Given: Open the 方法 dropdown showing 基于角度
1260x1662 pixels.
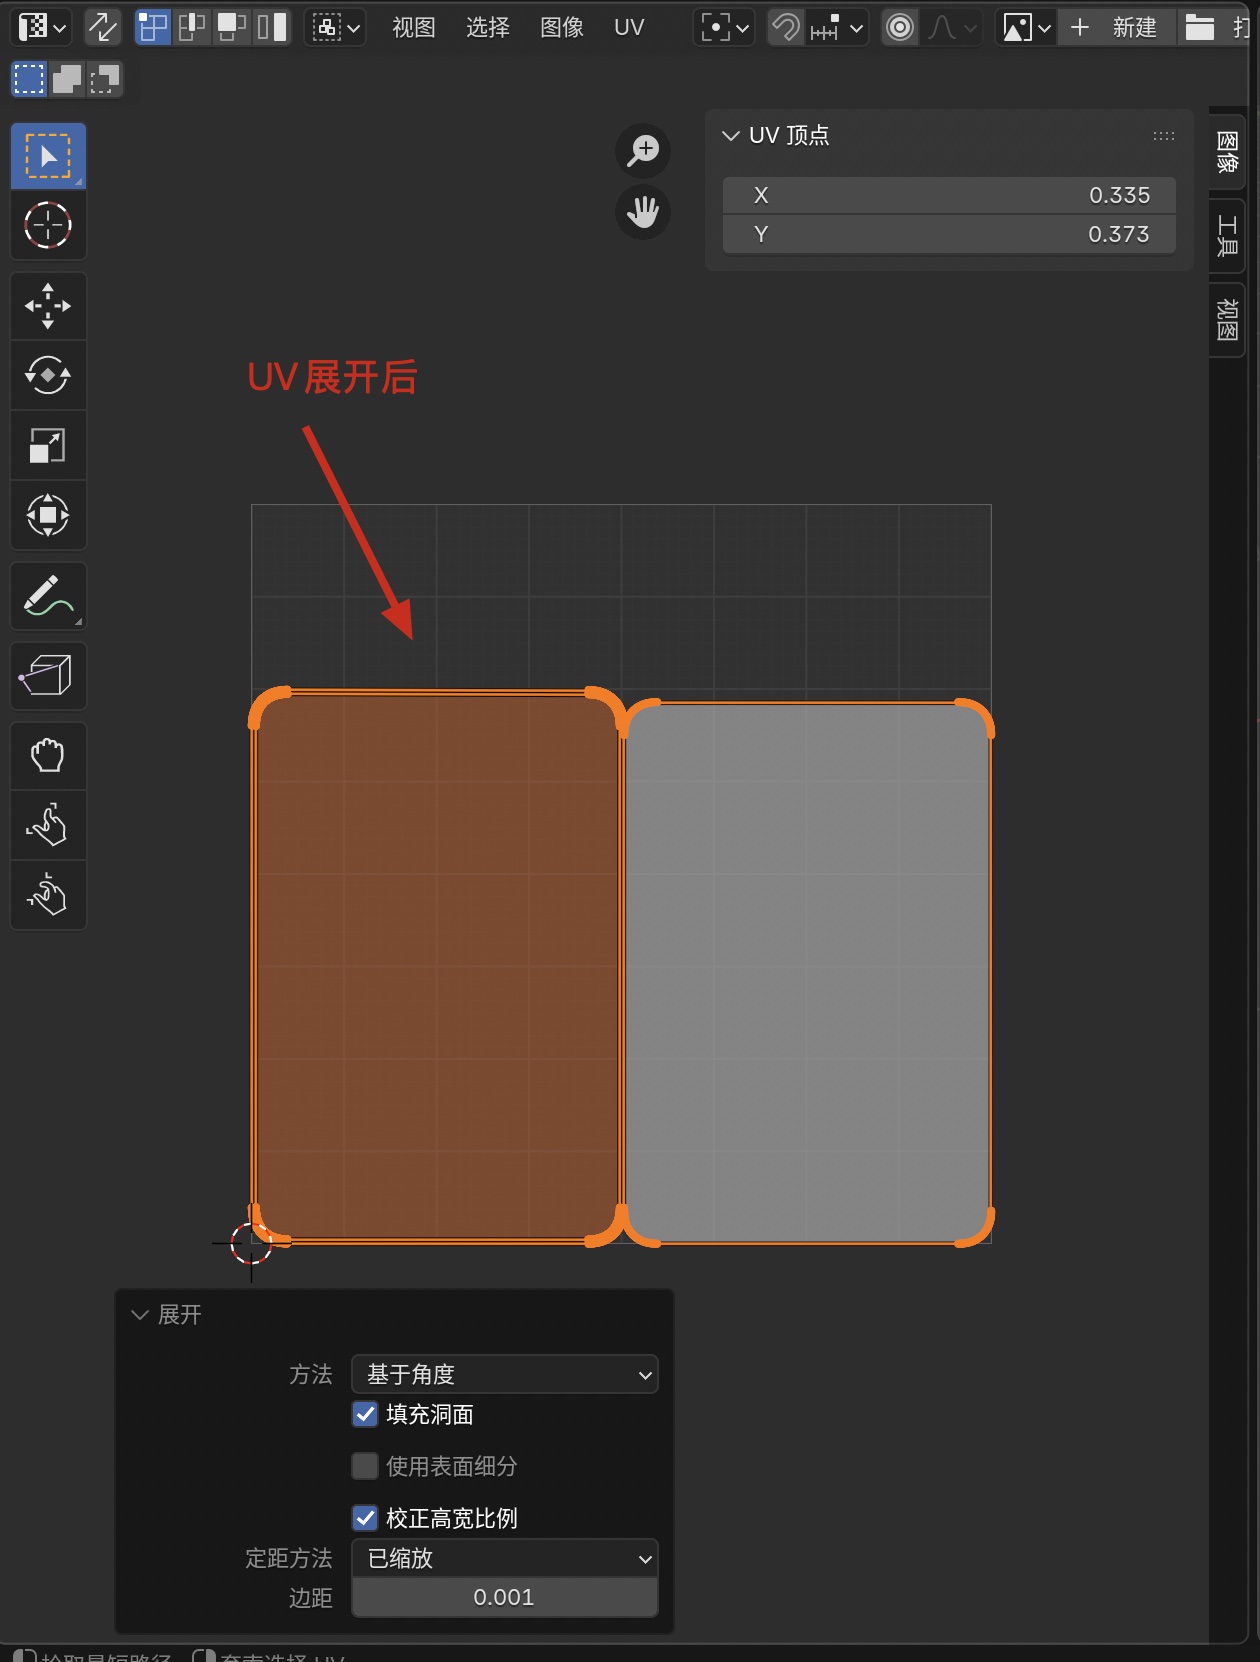Looking at the screenshot, I should coord(504,1374).
